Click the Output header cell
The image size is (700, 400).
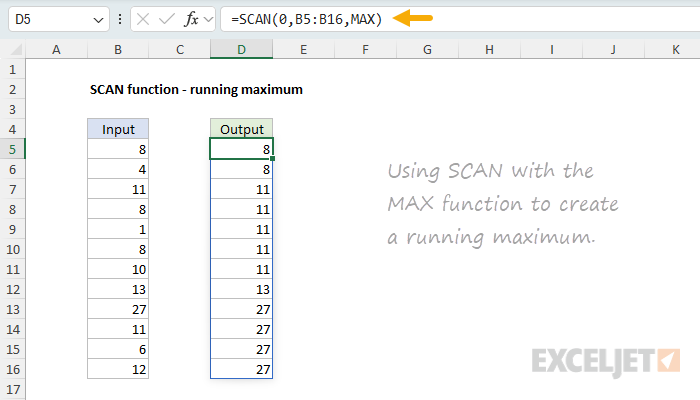pos(241,129)
